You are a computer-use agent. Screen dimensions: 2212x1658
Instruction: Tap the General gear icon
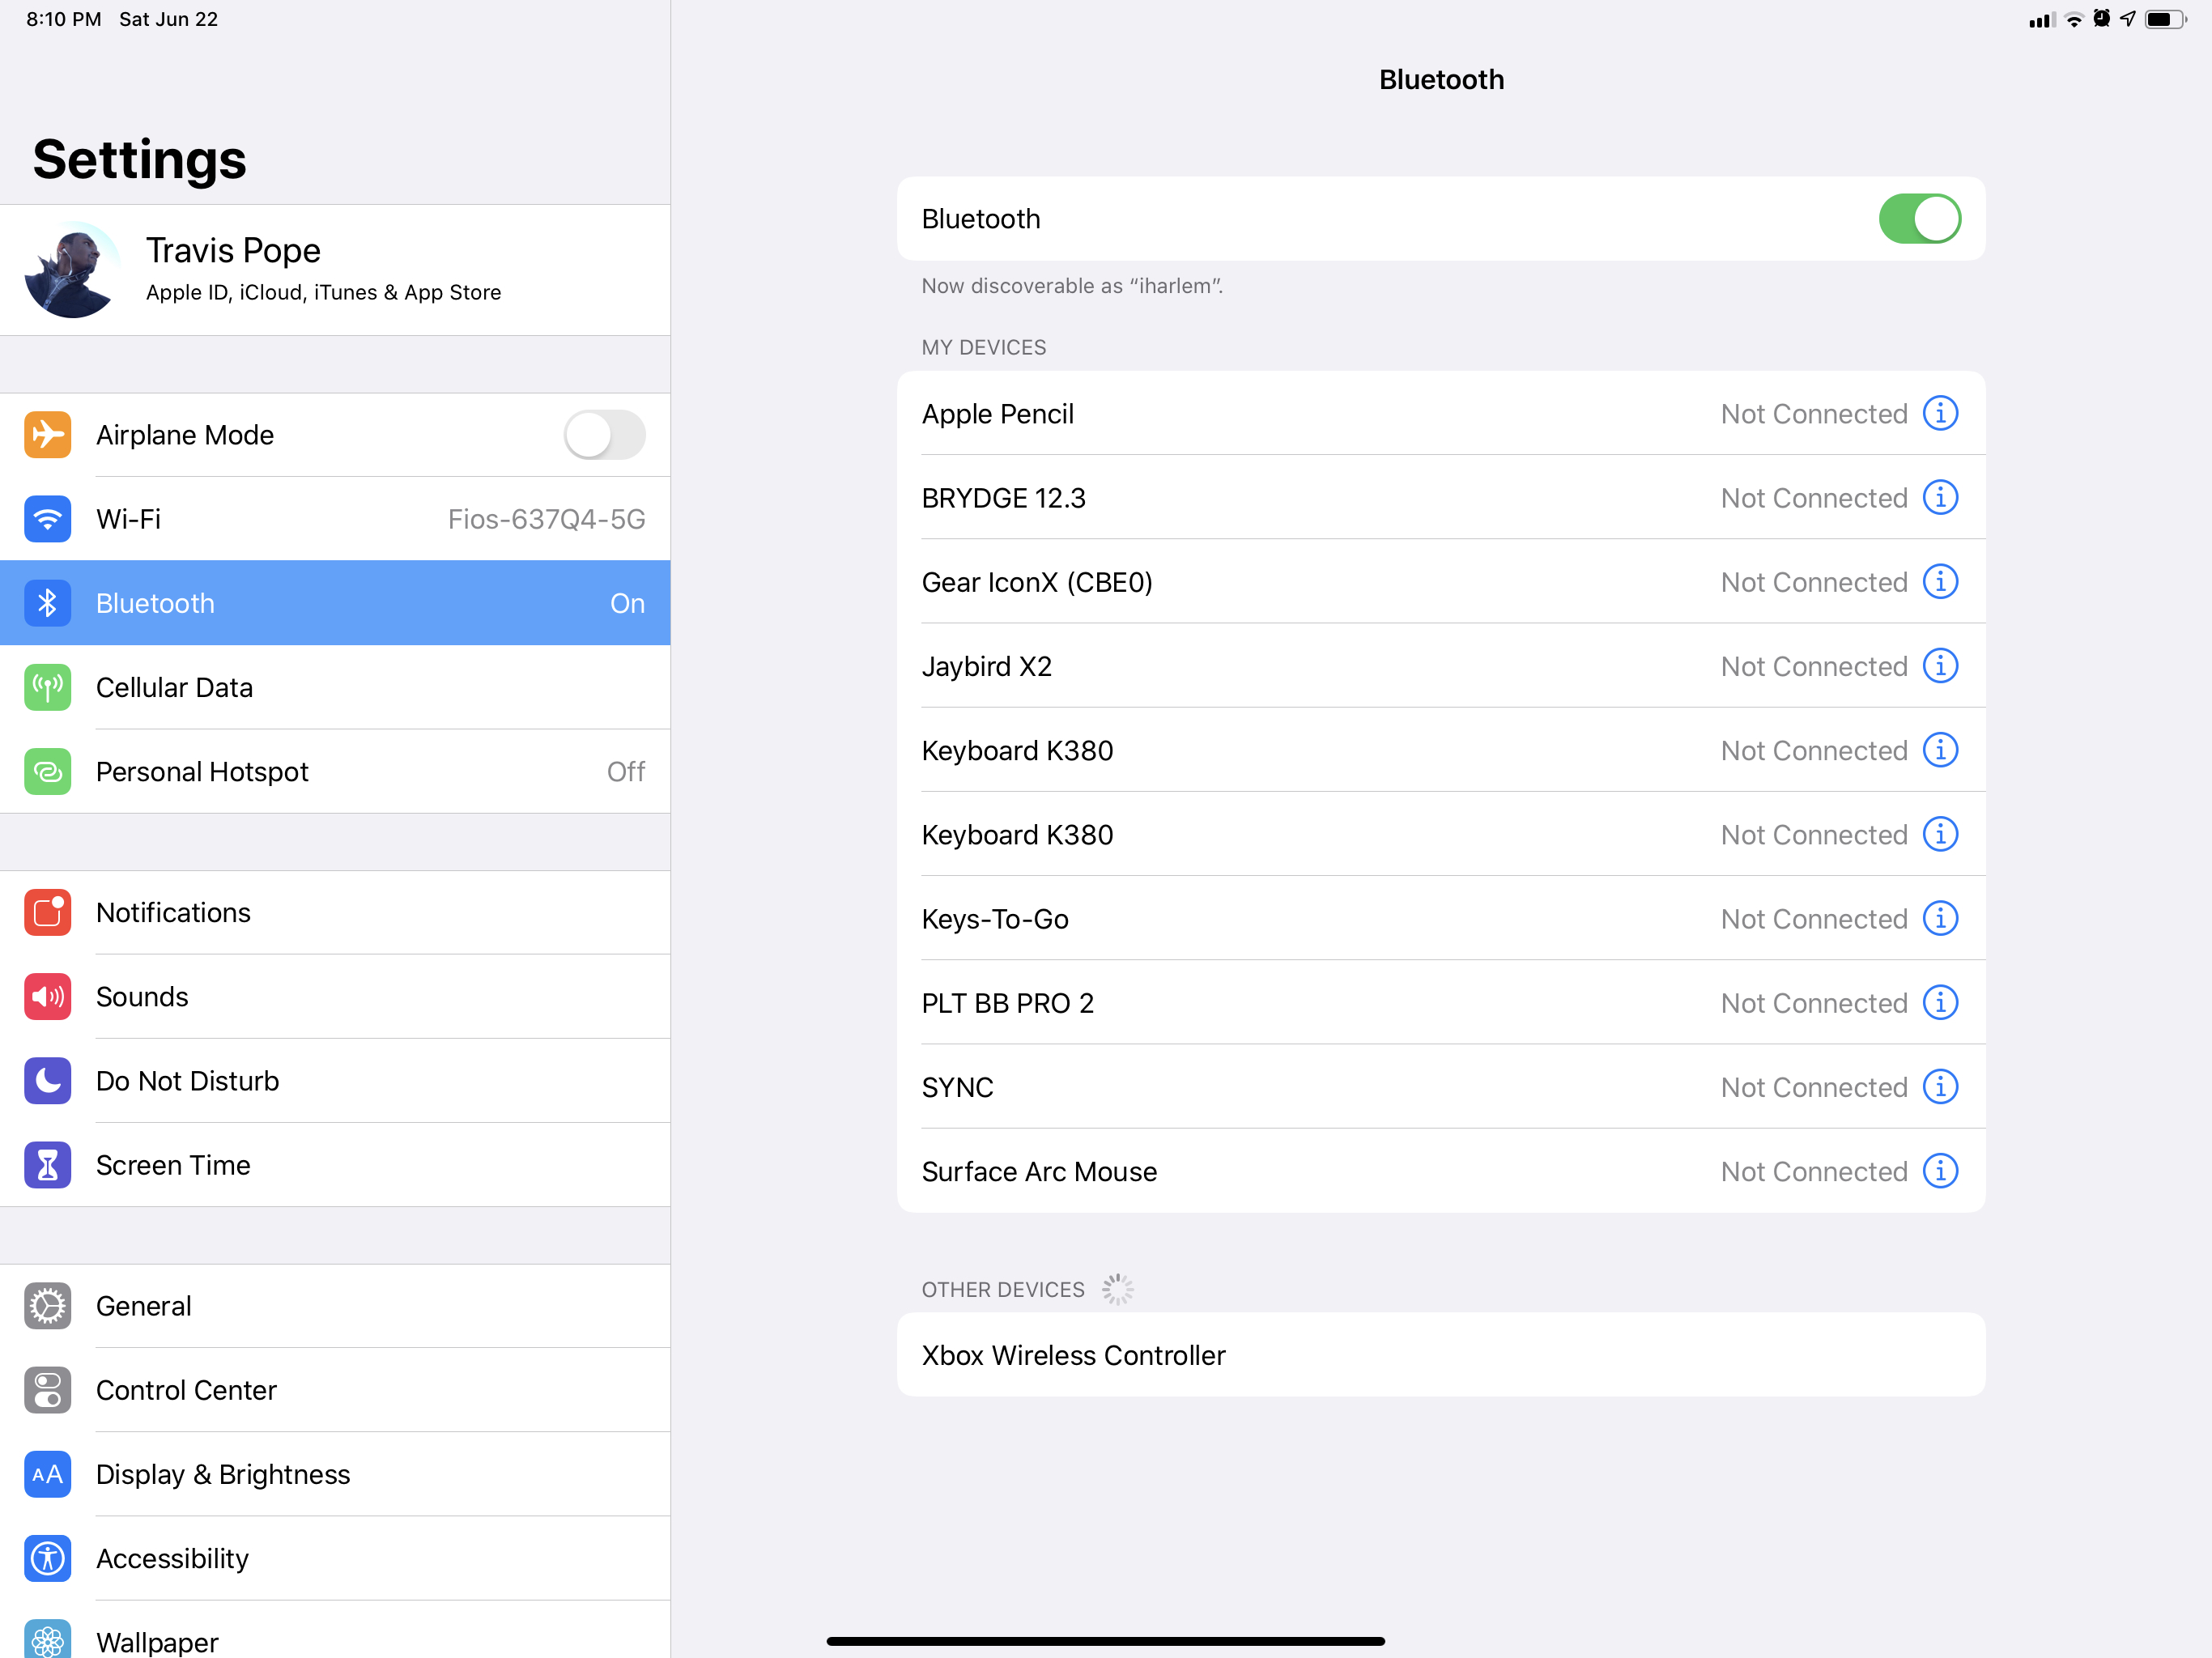coord(47,1306)
